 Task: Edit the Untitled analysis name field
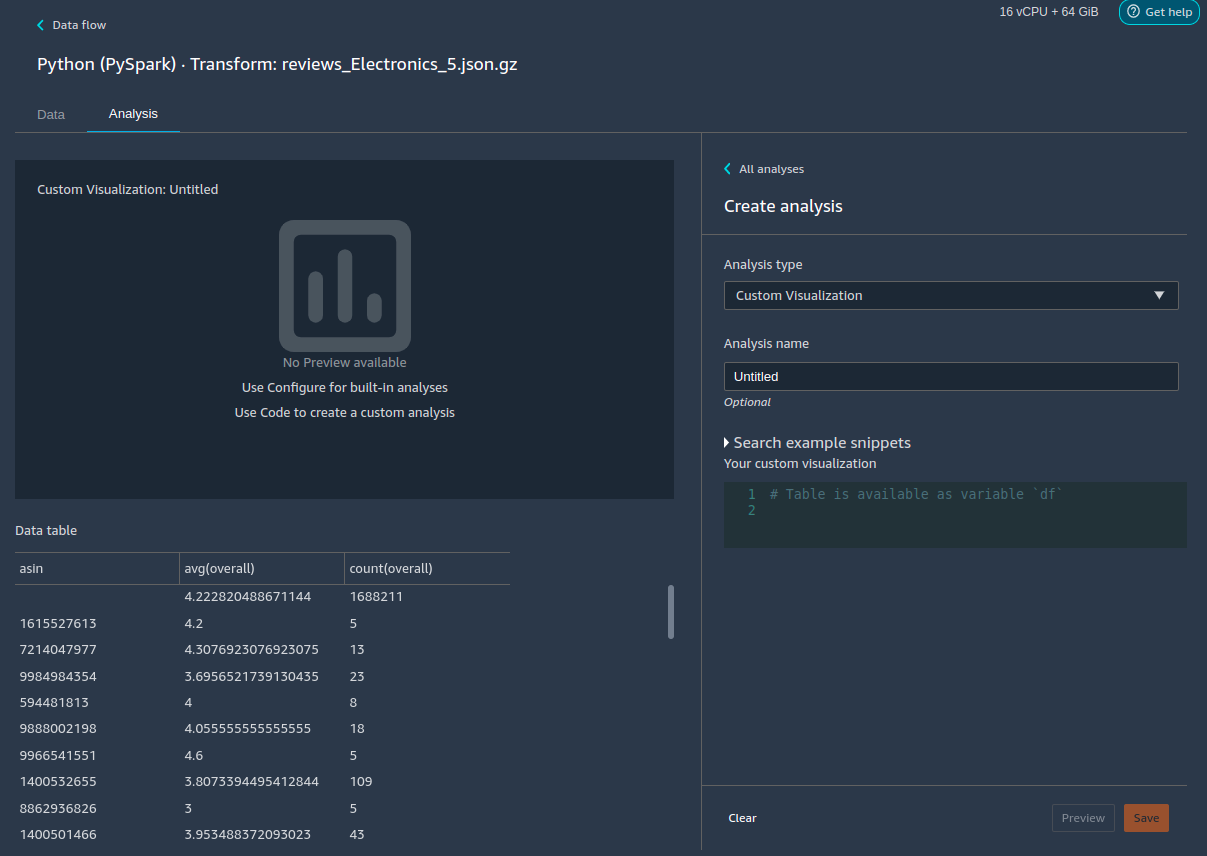coord(951,376)
